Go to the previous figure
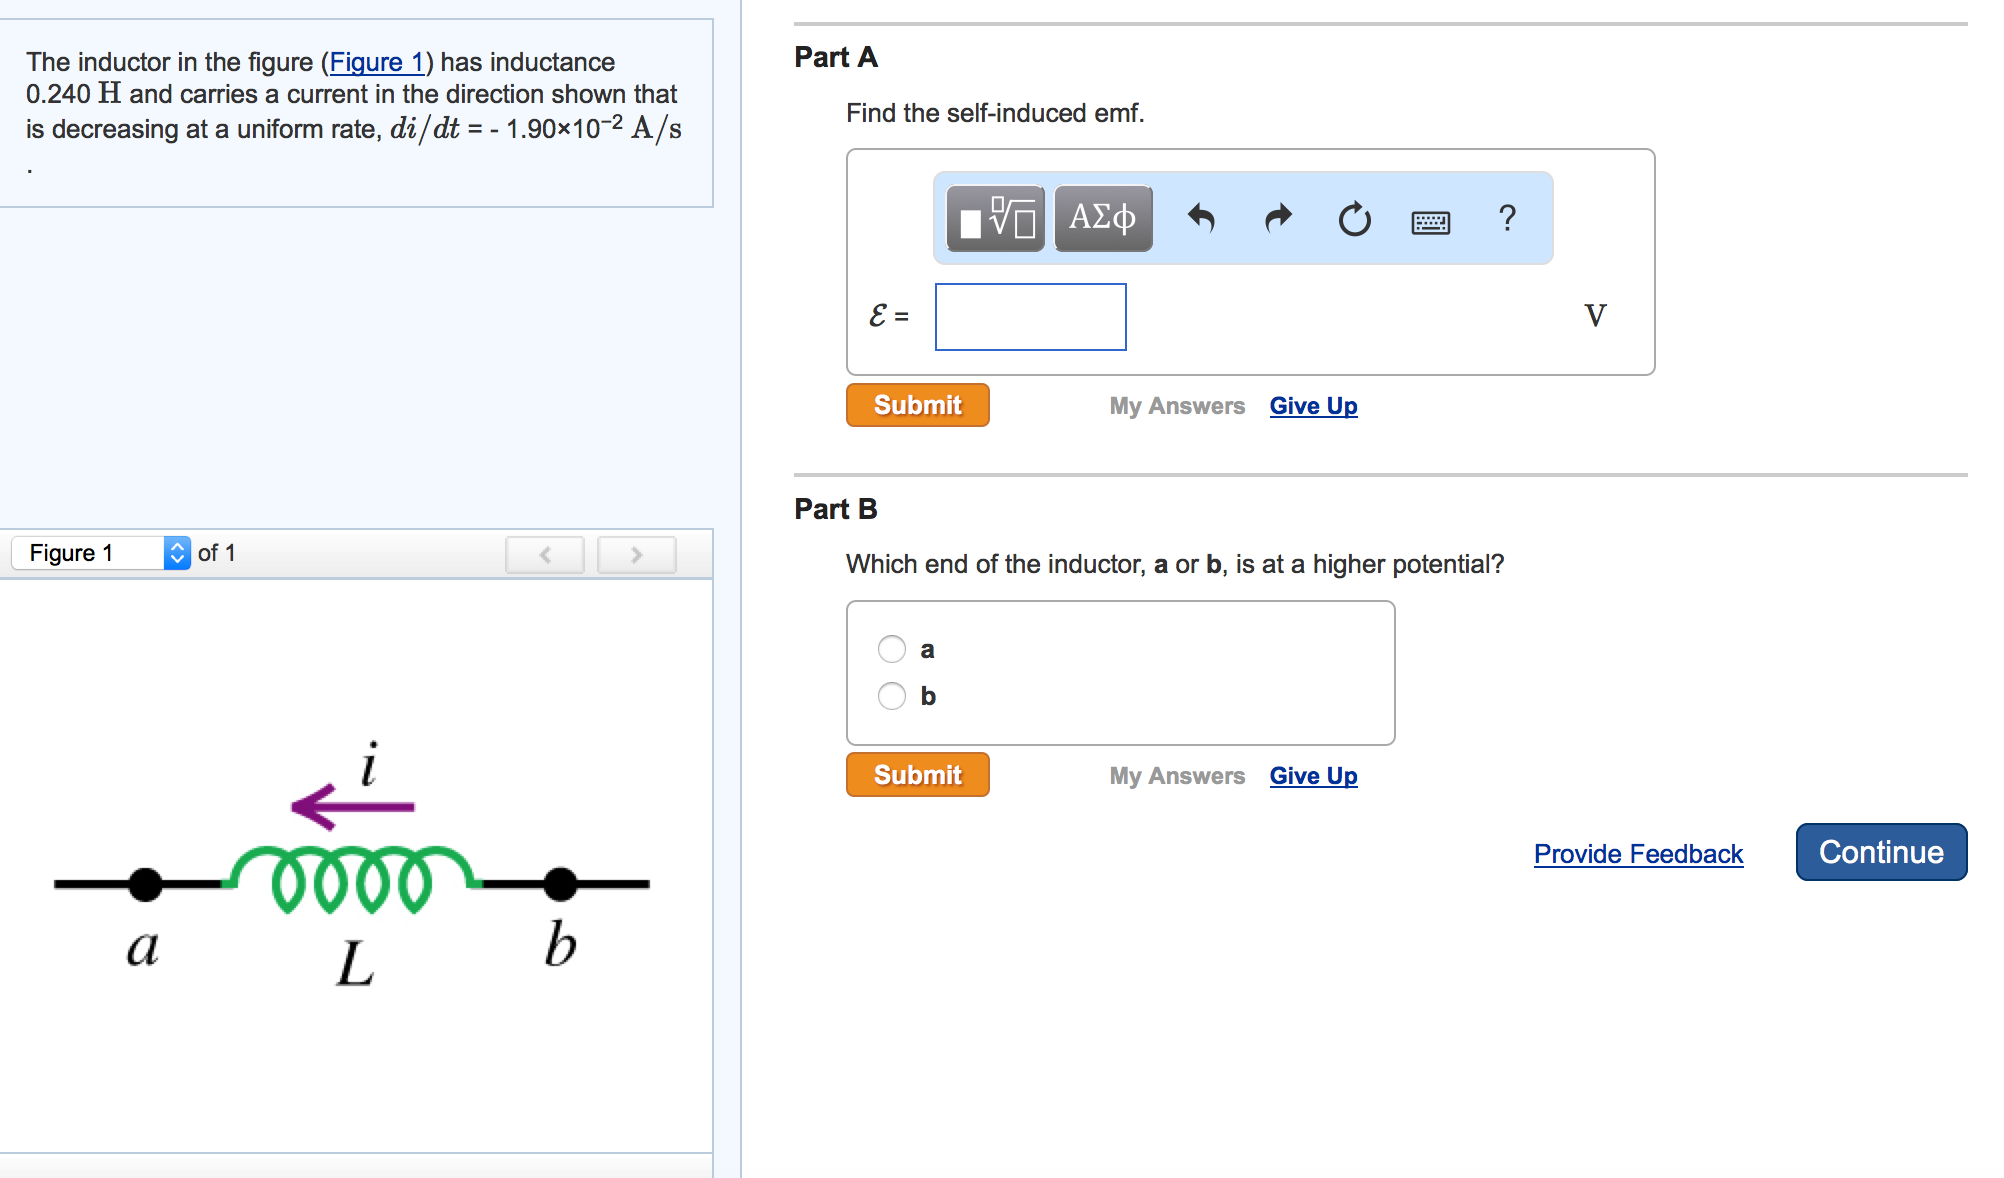This screenshot has height=1178, width=2004. 545,554
